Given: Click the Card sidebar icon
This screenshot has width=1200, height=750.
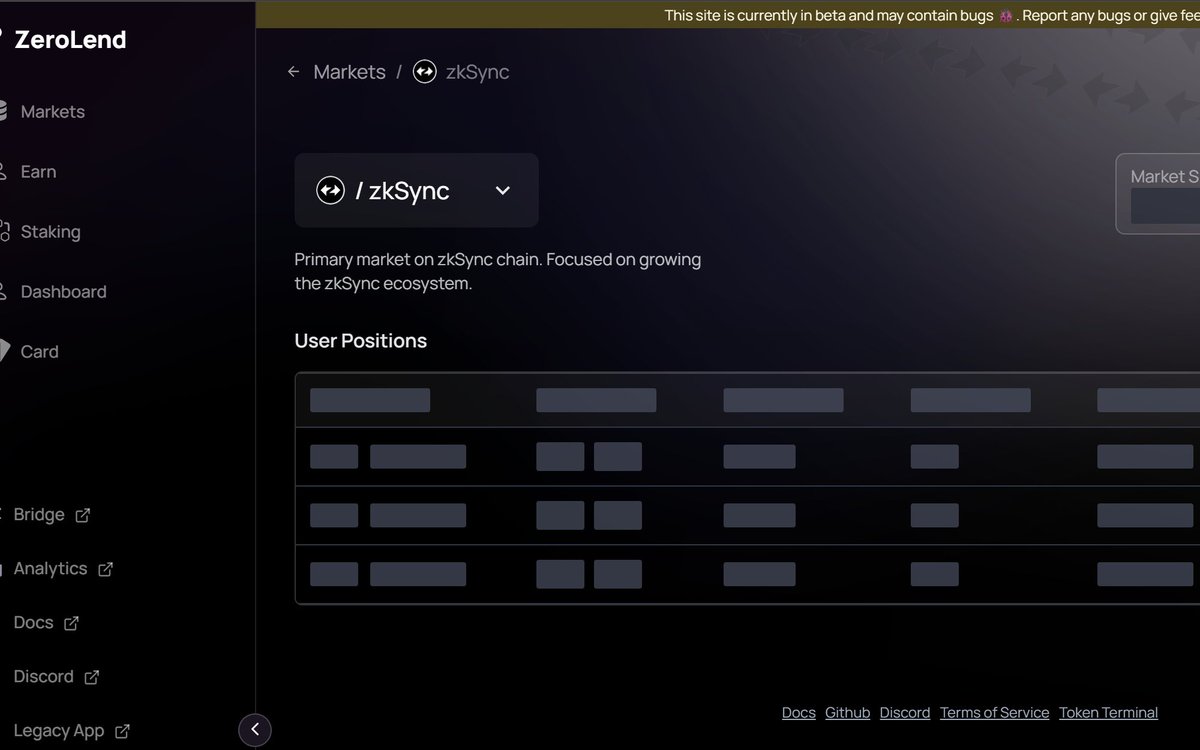Looking at the screenshot, I should tap(4, 351).
